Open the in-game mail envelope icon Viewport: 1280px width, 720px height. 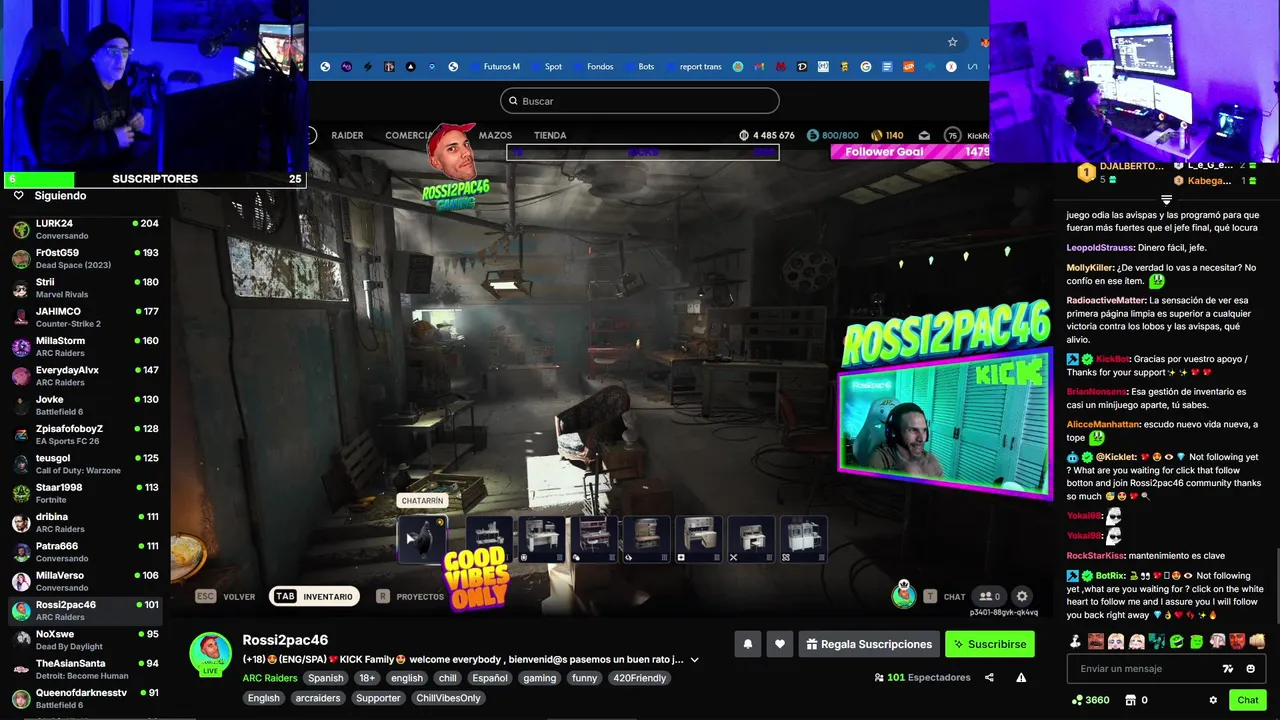tap(924, 135)
